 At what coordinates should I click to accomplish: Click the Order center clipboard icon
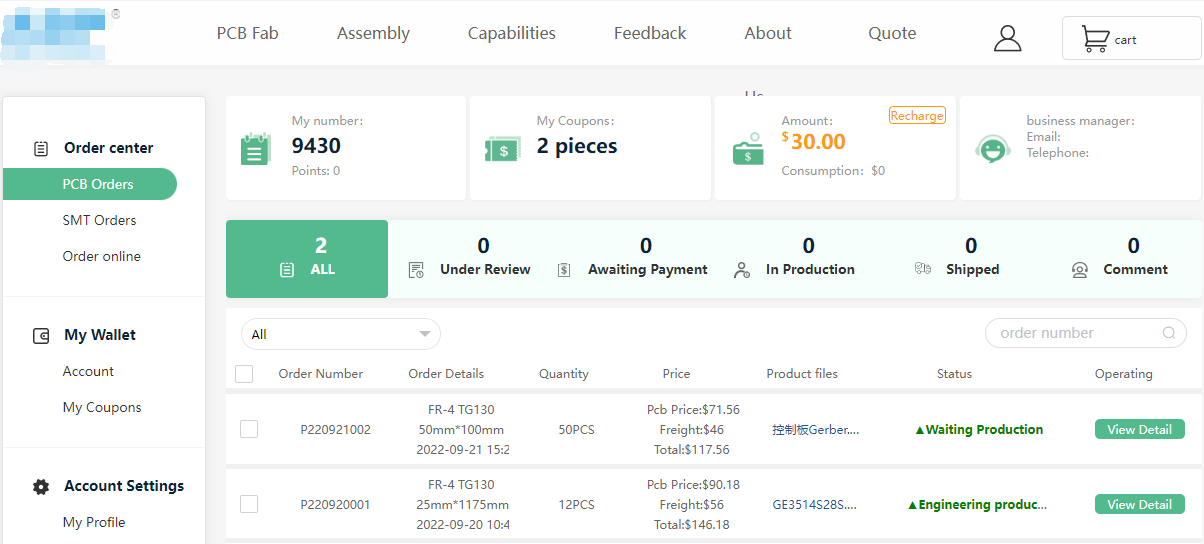point(41,148)
